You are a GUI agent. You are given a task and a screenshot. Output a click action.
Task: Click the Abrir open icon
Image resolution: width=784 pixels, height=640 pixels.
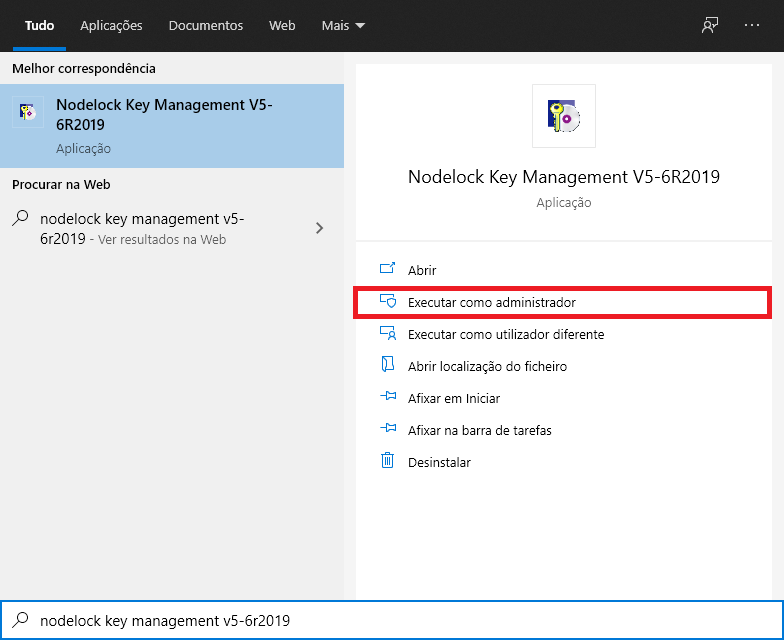(388, 270)
